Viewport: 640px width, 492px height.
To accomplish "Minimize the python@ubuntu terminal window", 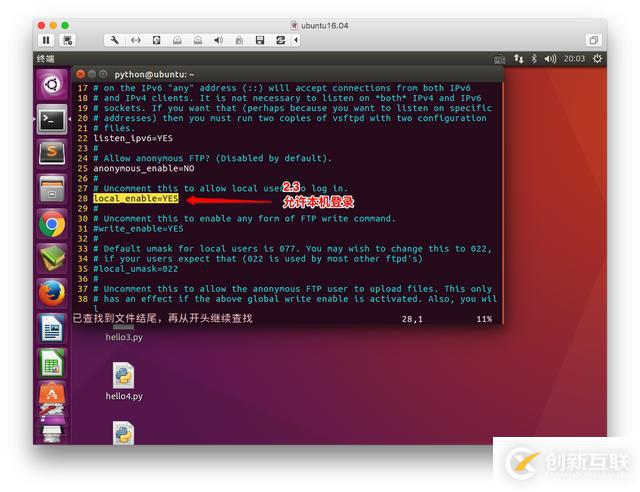I will (92, 74).
